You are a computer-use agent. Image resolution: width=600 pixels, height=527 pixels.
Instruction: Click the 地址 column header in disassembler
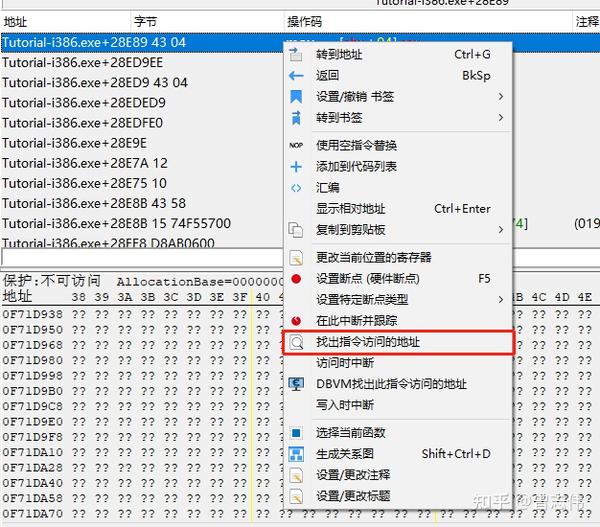(65, 22)
